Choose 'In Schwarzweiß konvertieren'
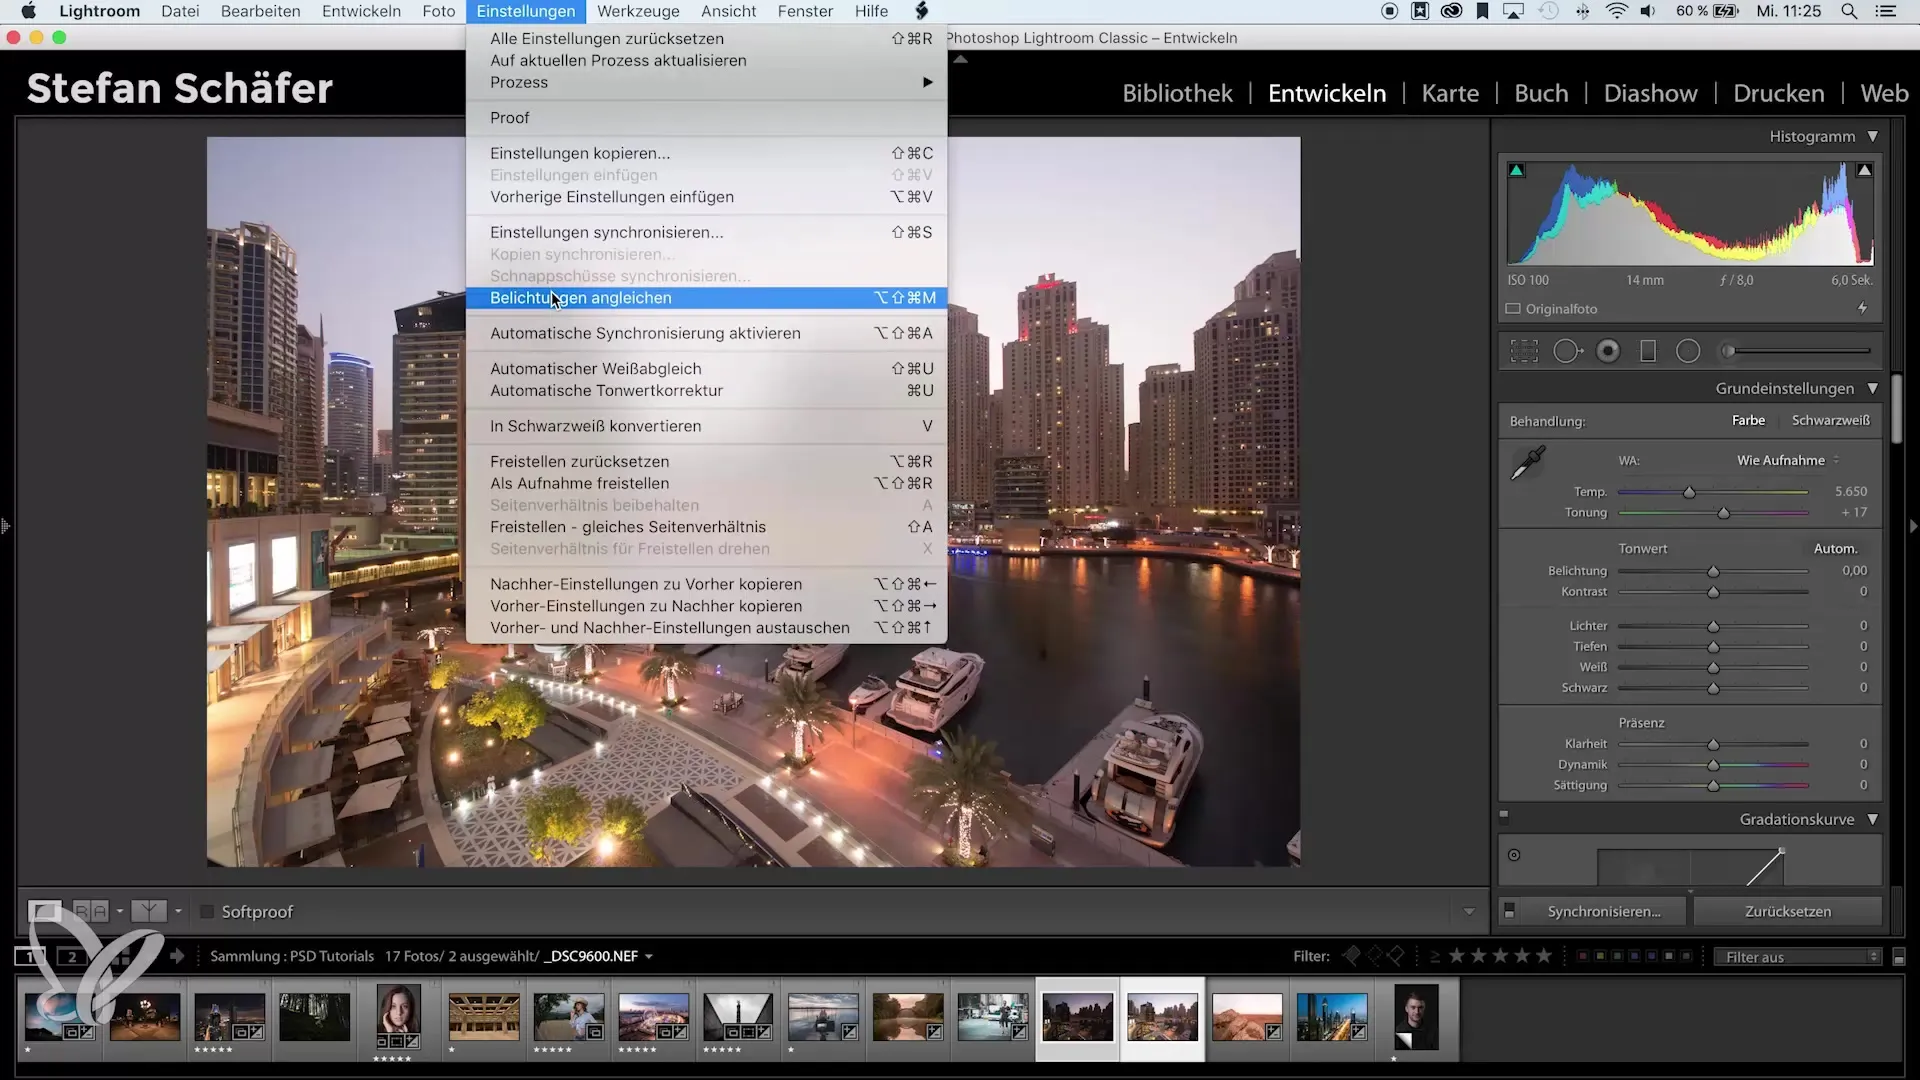The image size is (1920, 1080). 706,426
